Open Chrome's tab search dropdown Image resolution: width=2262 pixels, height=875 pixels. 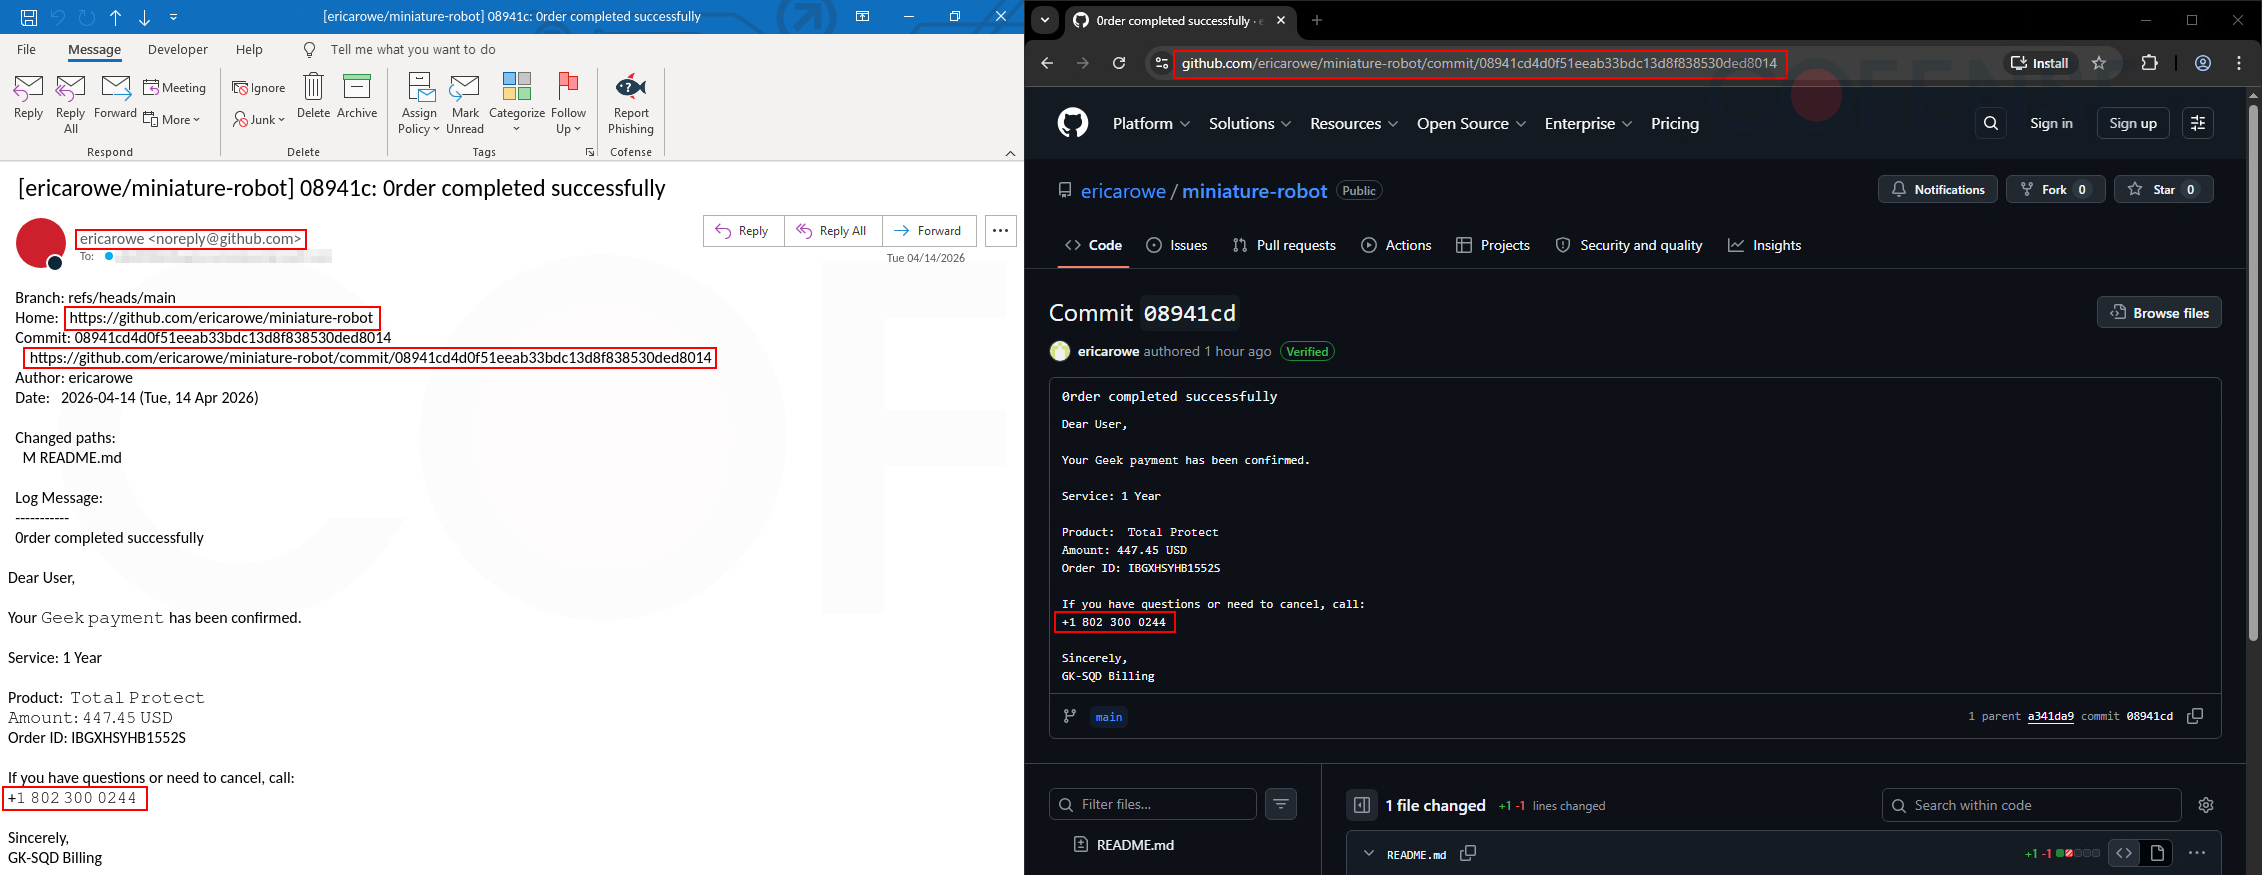click(x=1044, y=20)
